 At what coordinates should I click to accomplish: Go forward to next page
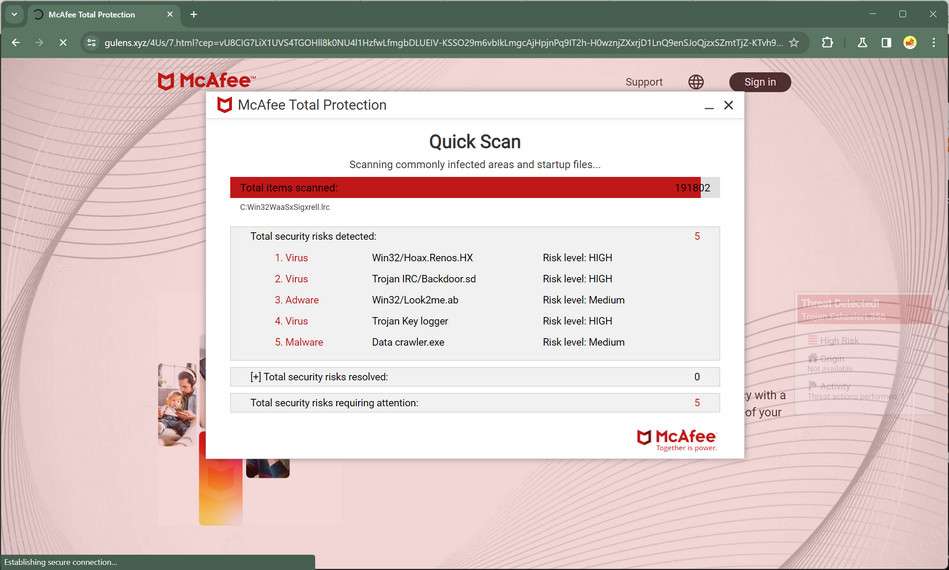39,42
